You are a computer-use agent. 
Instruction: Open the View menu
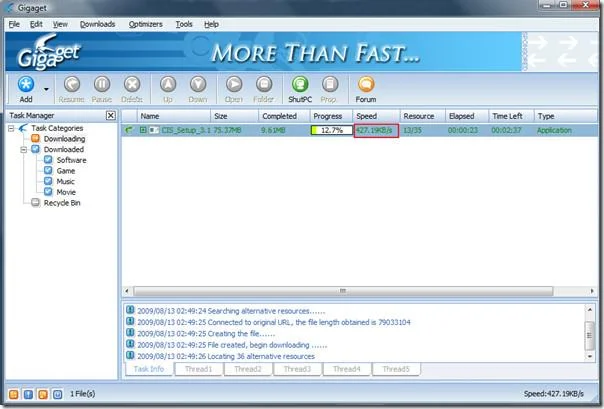pos(60,24)
